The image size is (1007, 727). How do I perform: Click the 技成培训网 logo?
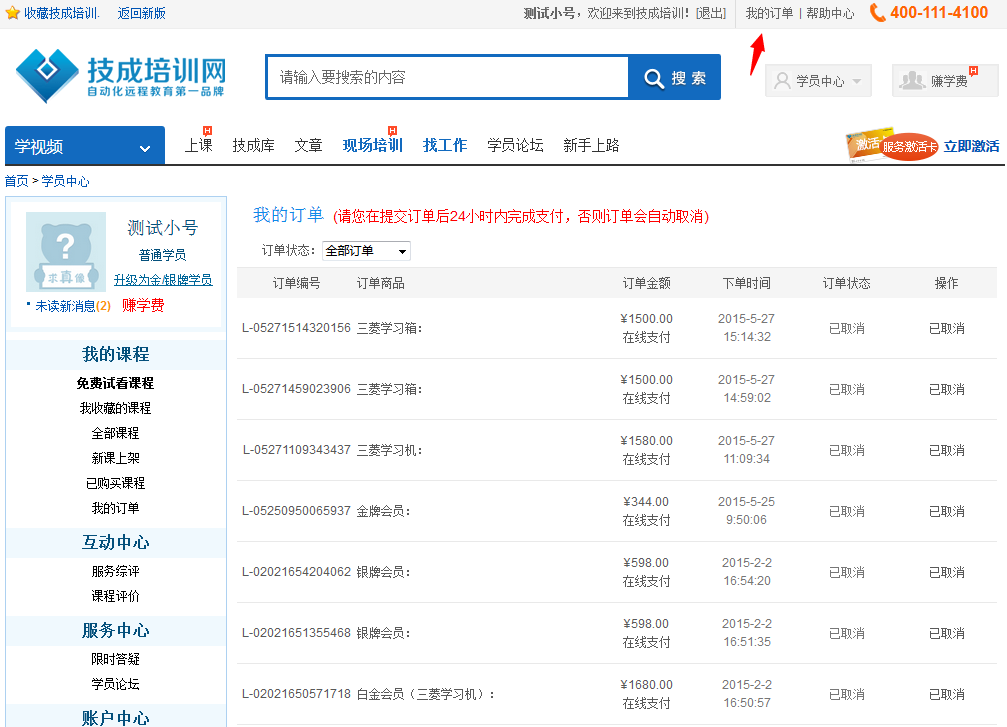coord(121,76)
